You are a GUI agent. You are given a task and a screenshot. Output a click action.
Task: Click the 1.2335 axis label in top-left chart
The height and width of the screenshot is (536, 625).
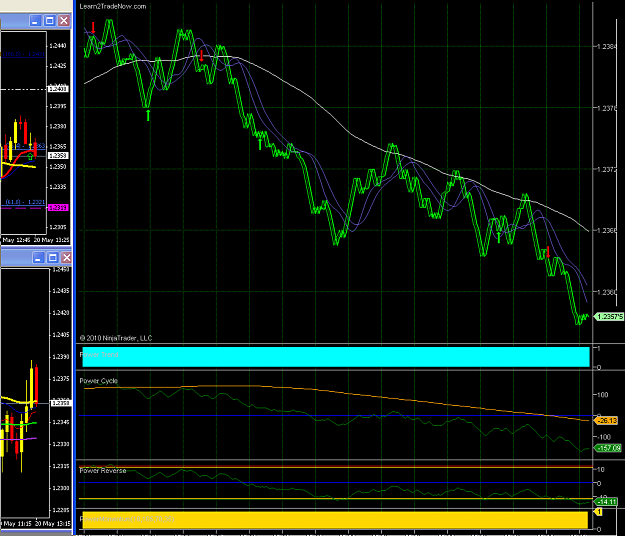coord(58,187)
